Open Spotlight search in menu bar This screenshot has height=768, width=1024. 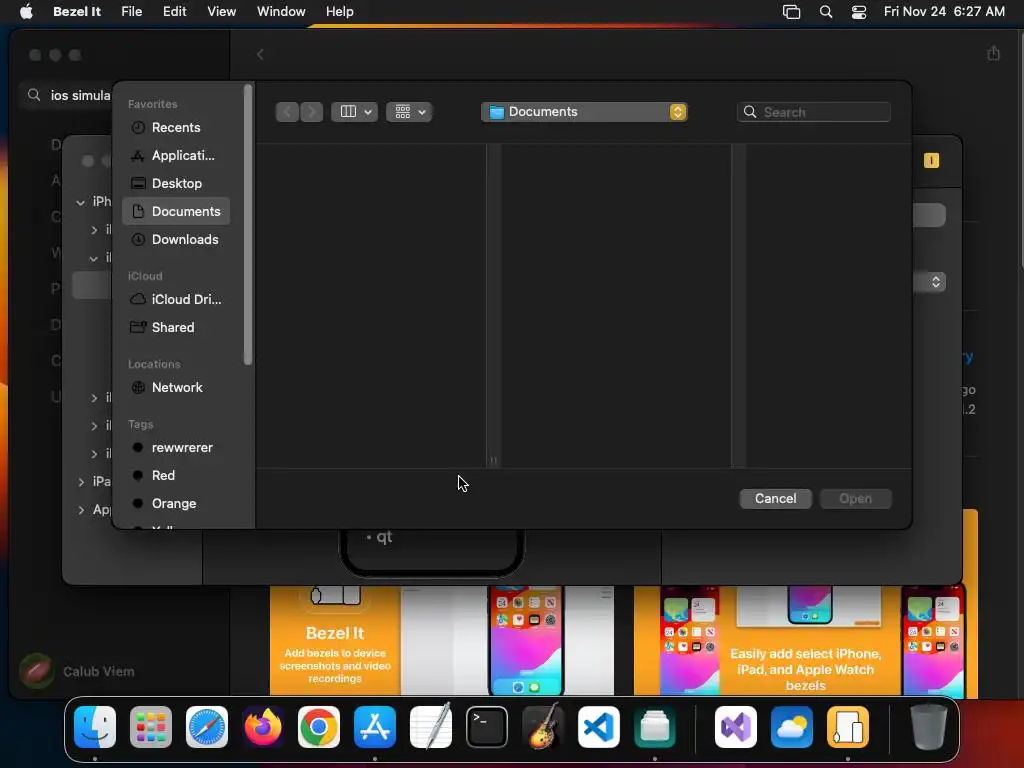tap(825, 12)
